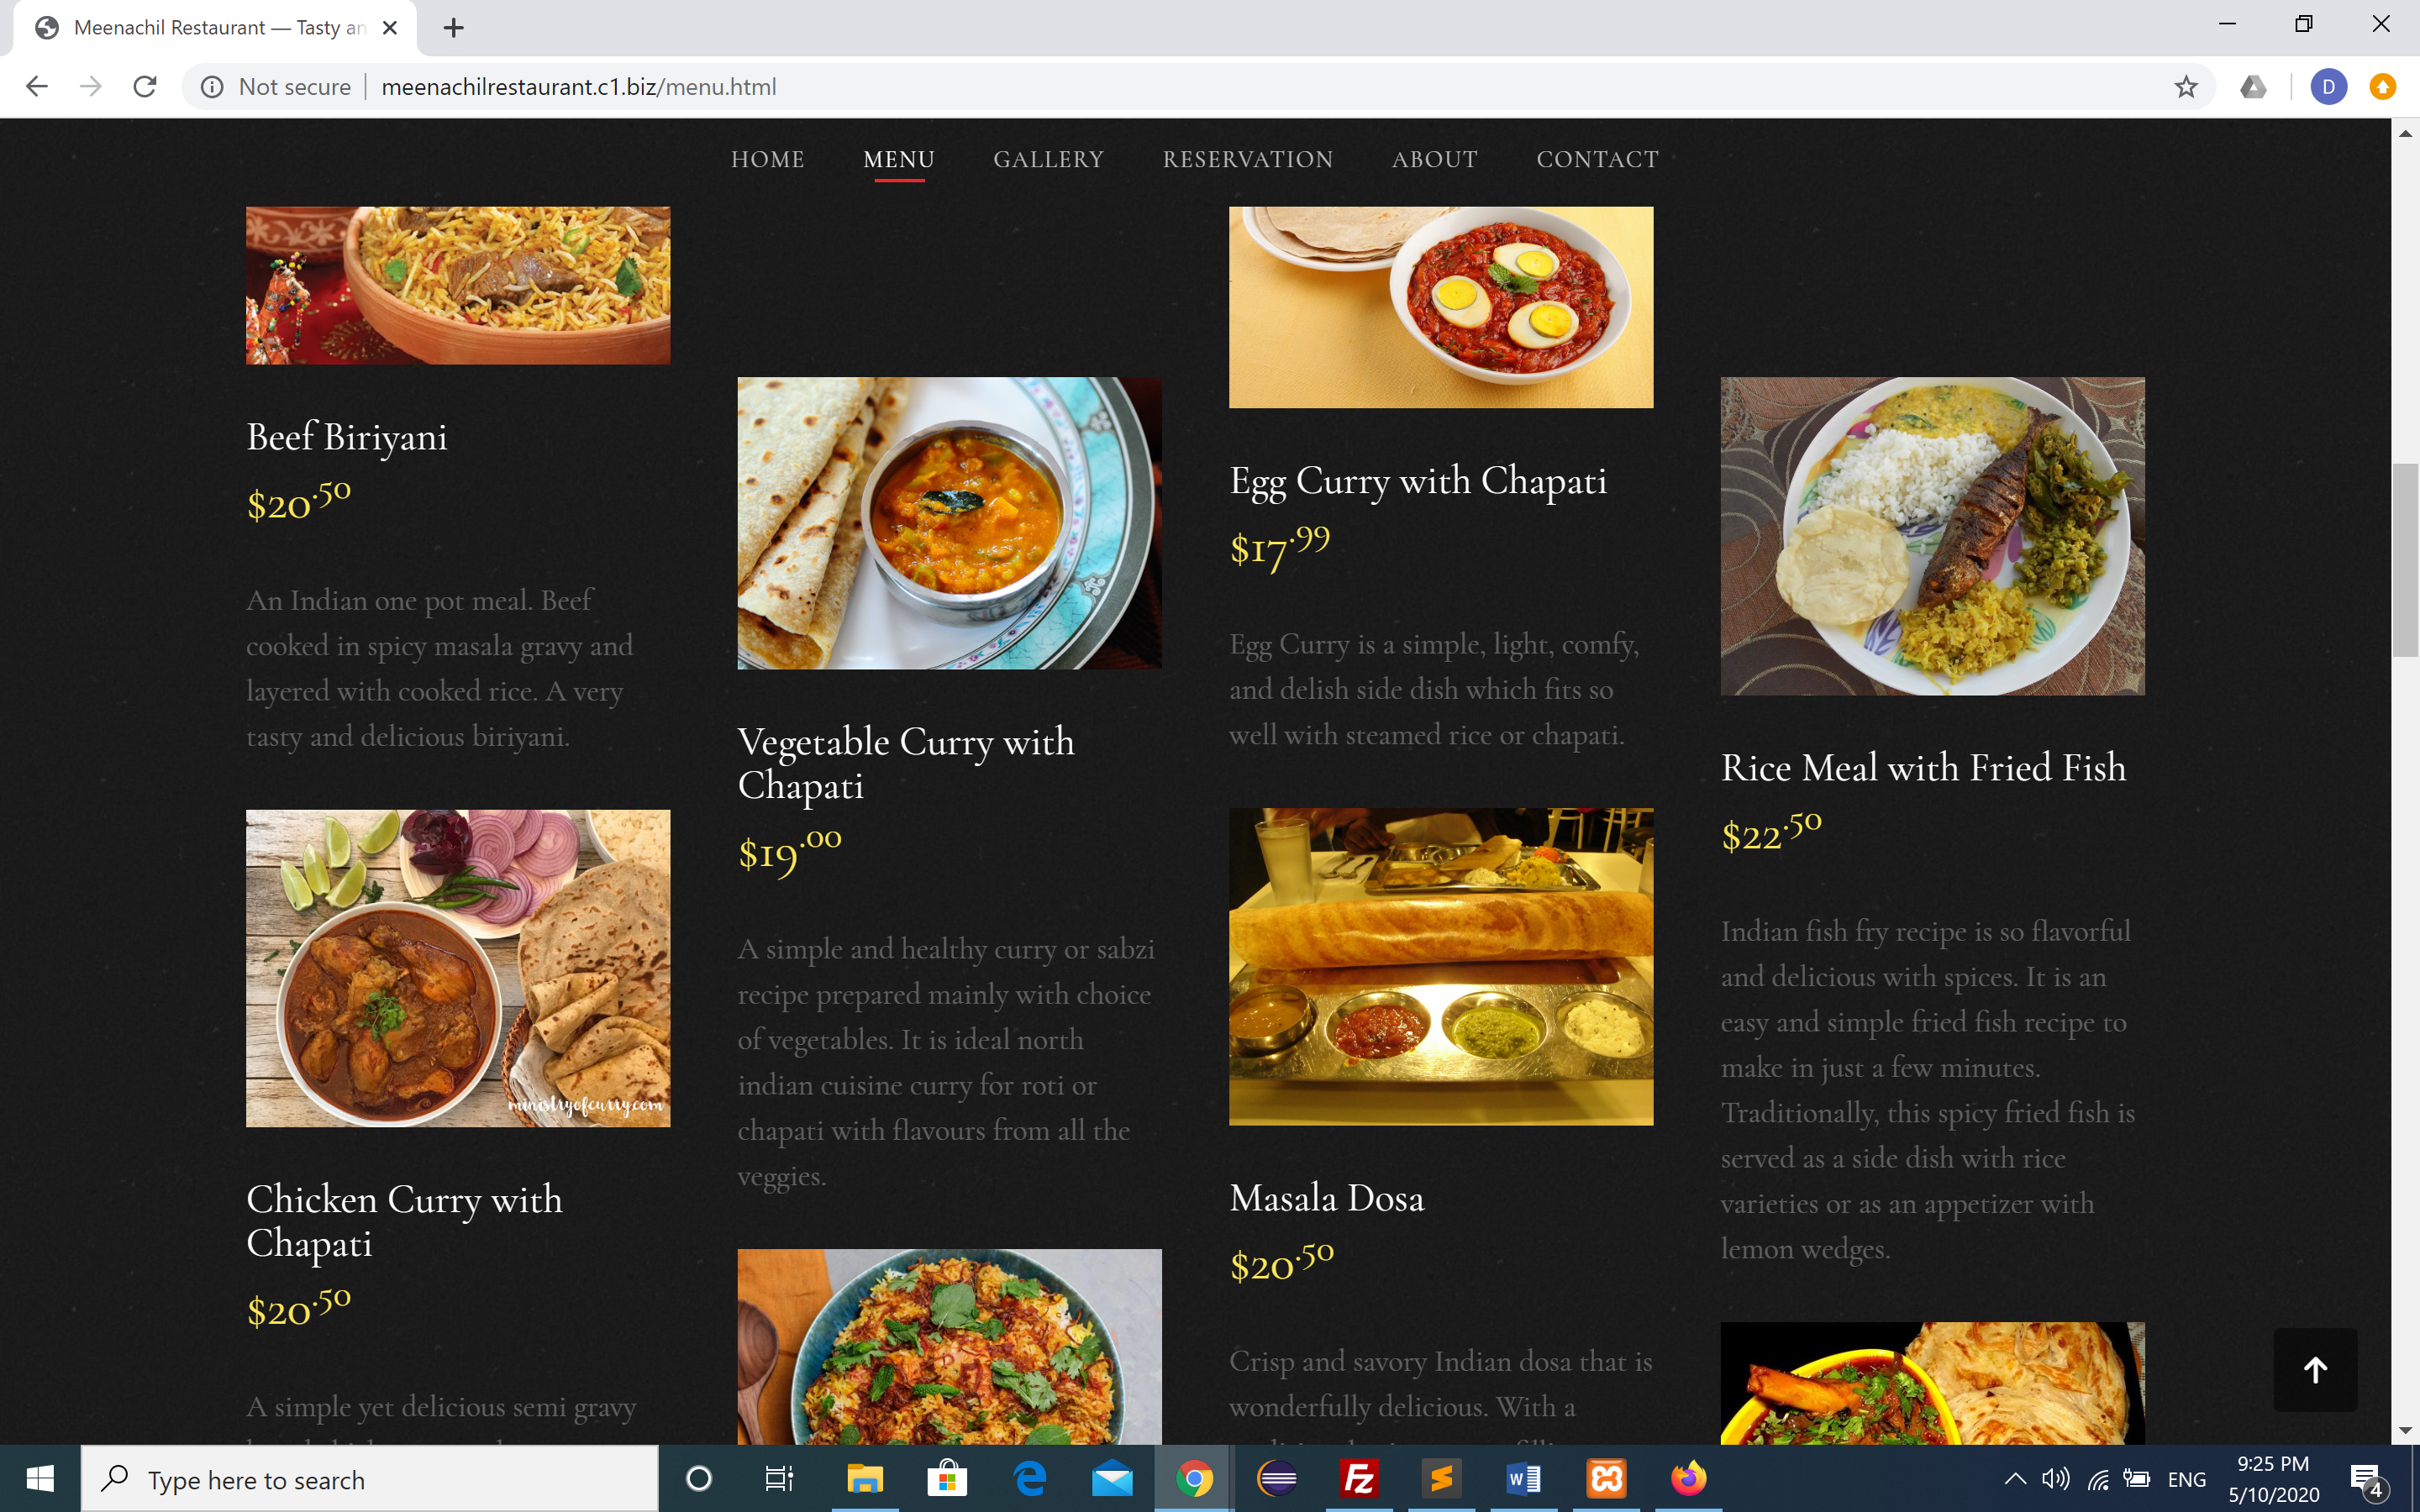
Task: Click the vertical scrollbar thumb
Action: click(x=2405, y=560)
